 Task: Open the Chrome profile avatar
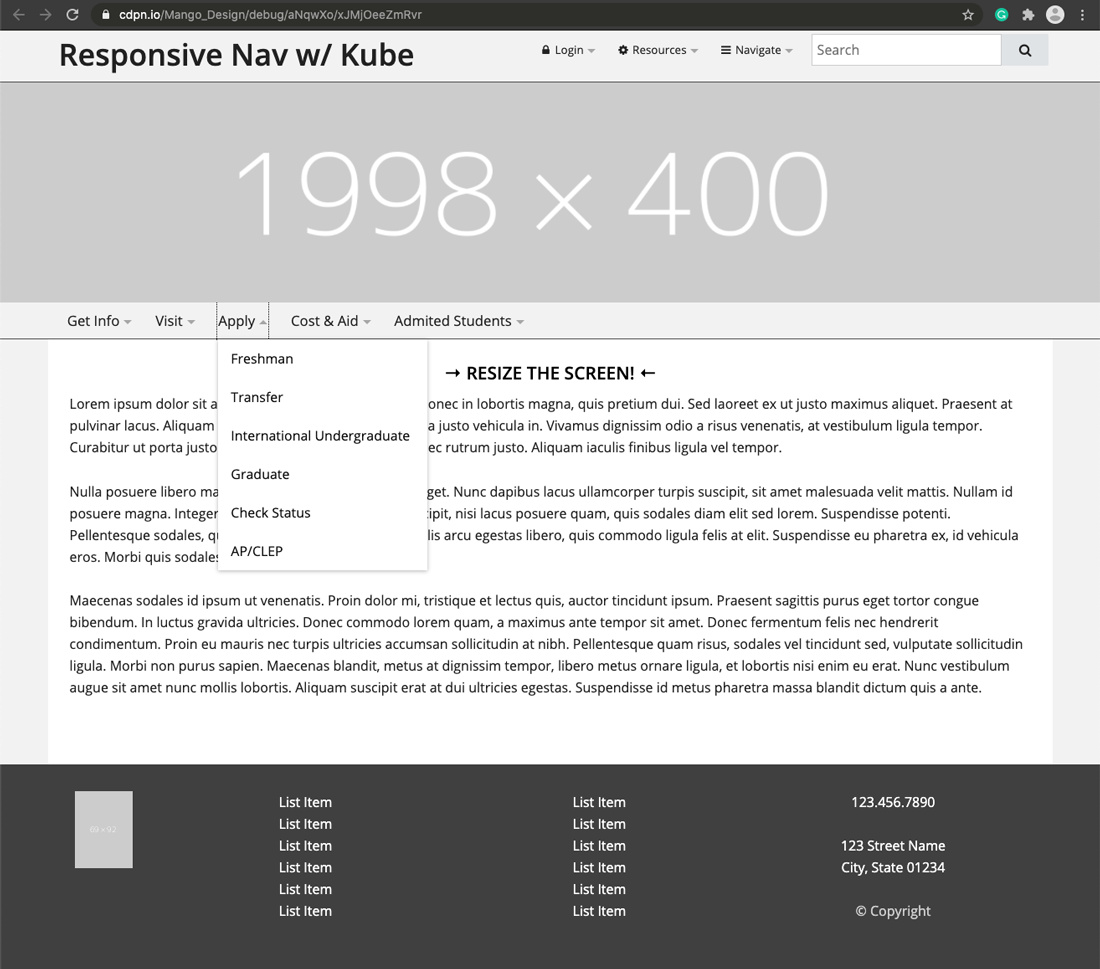coord(1055,15)
